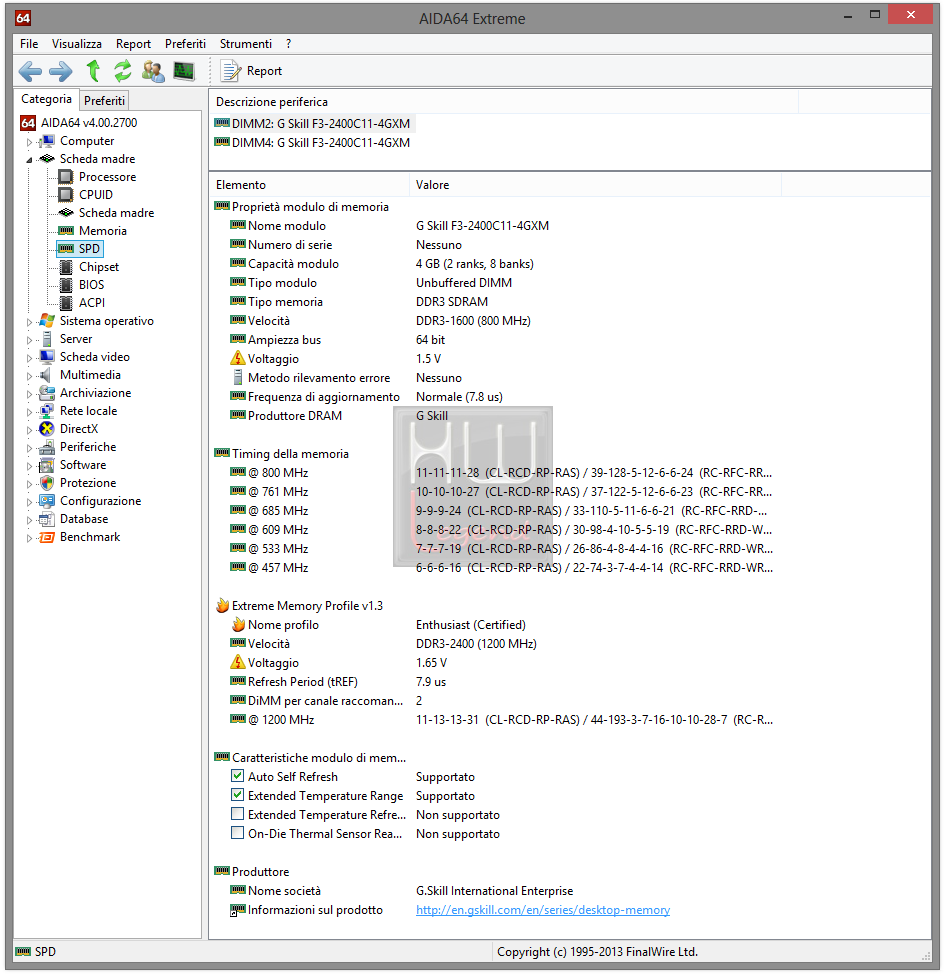Select Memoria in the tree
Viewport: 946px width, 974px height.
click(102, 231)
